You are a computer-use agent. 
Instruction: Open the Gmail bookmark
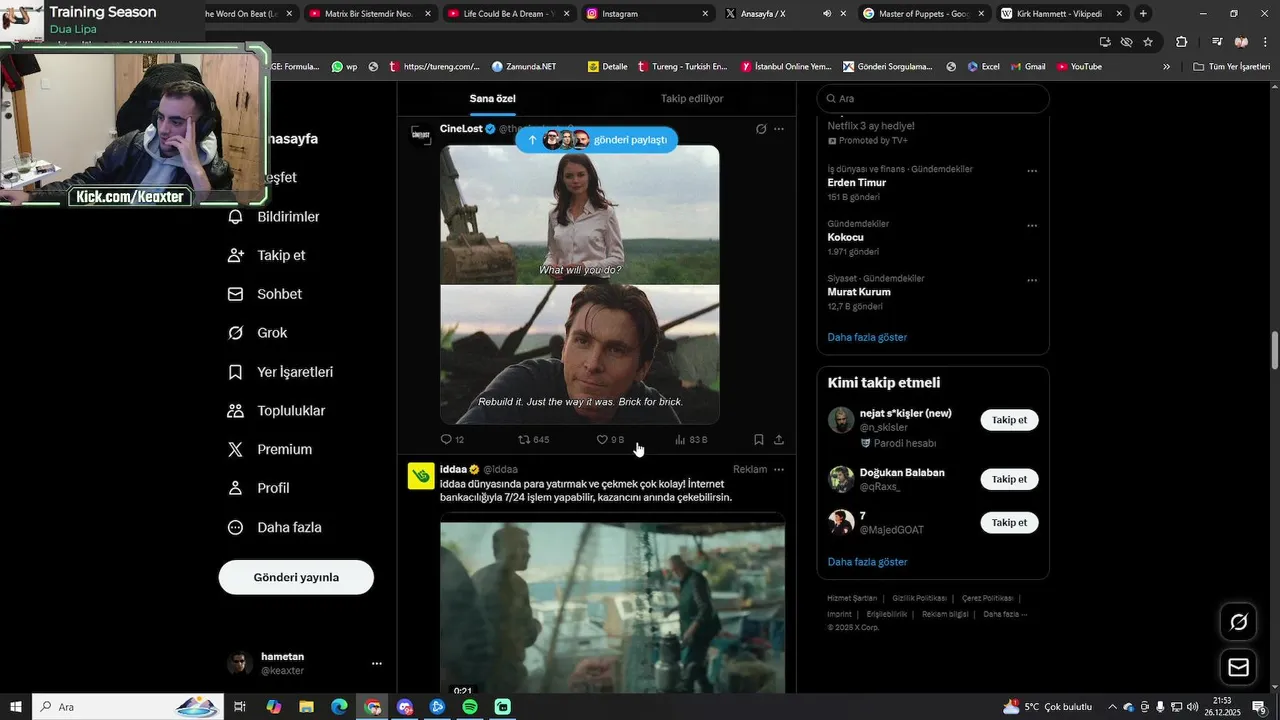tap(1026, 67)
